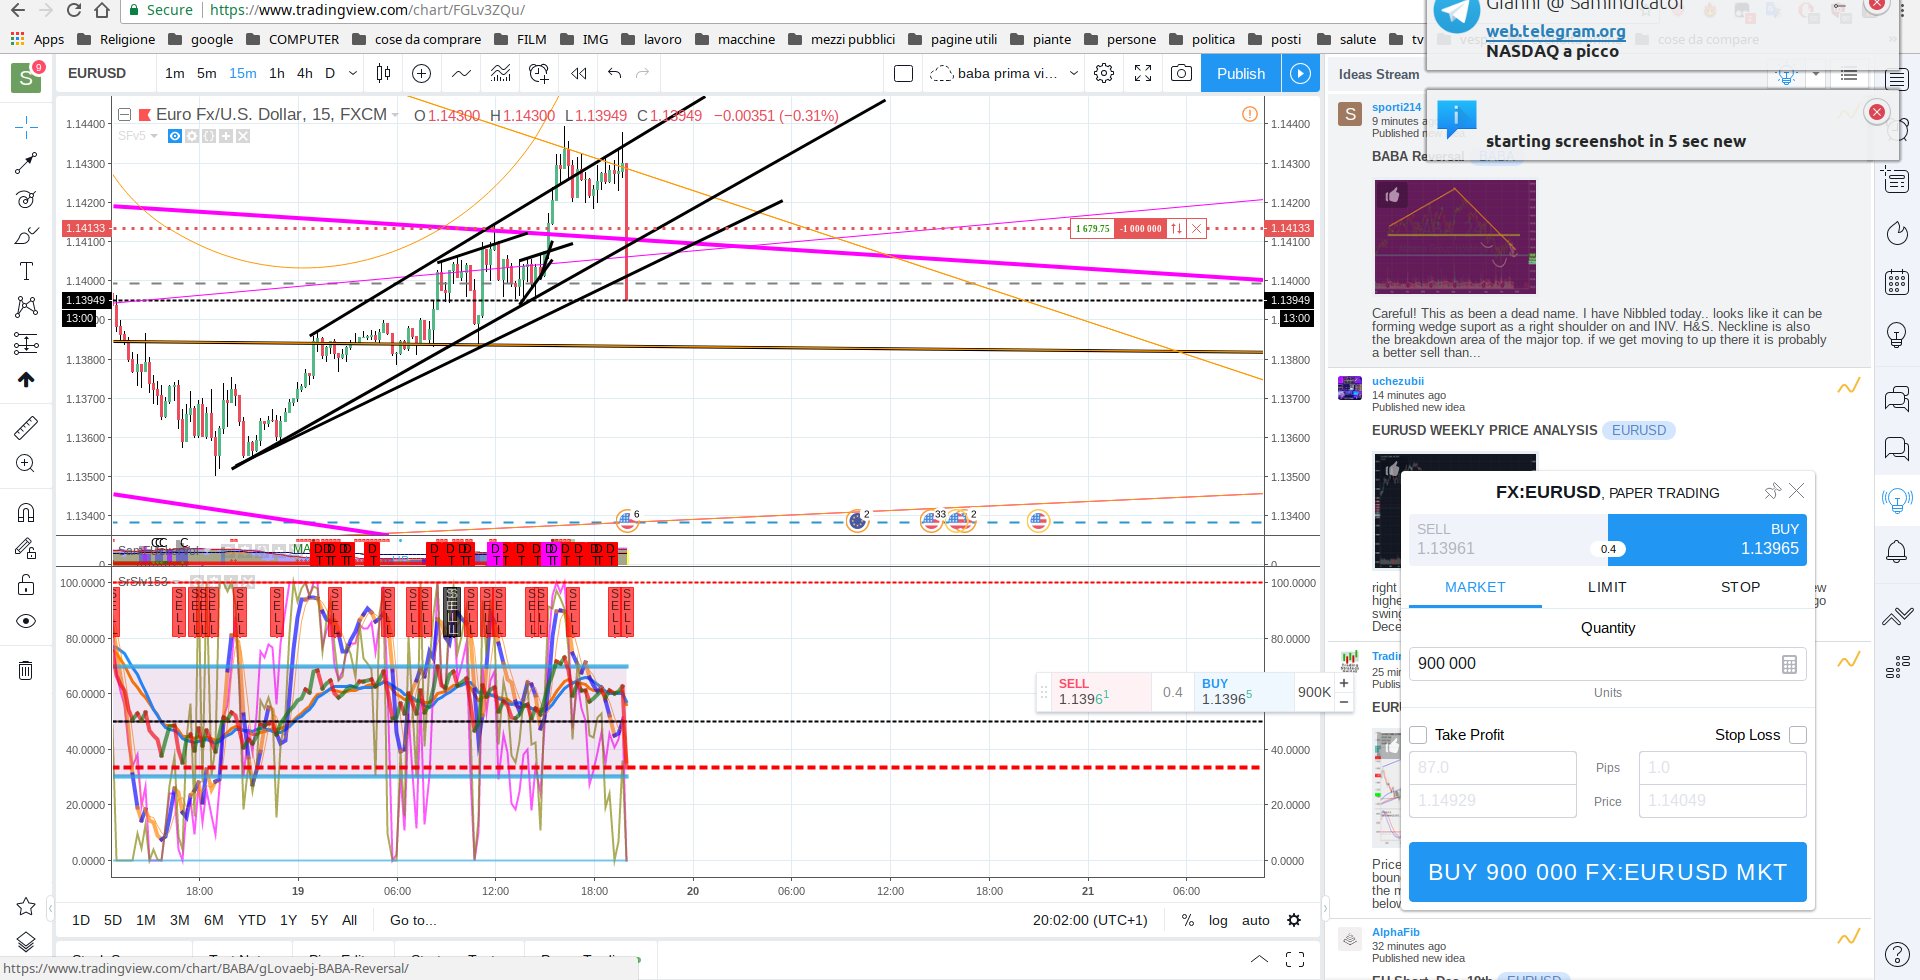Select the arrow up icon tool

[x=26, y=380]
